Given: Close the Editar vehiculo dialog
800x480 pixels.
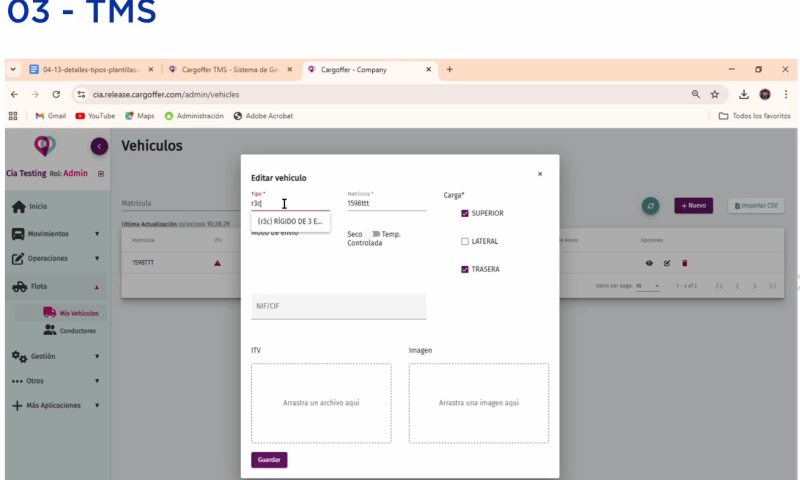Looking at the screenshot, I should click(540, 174).
